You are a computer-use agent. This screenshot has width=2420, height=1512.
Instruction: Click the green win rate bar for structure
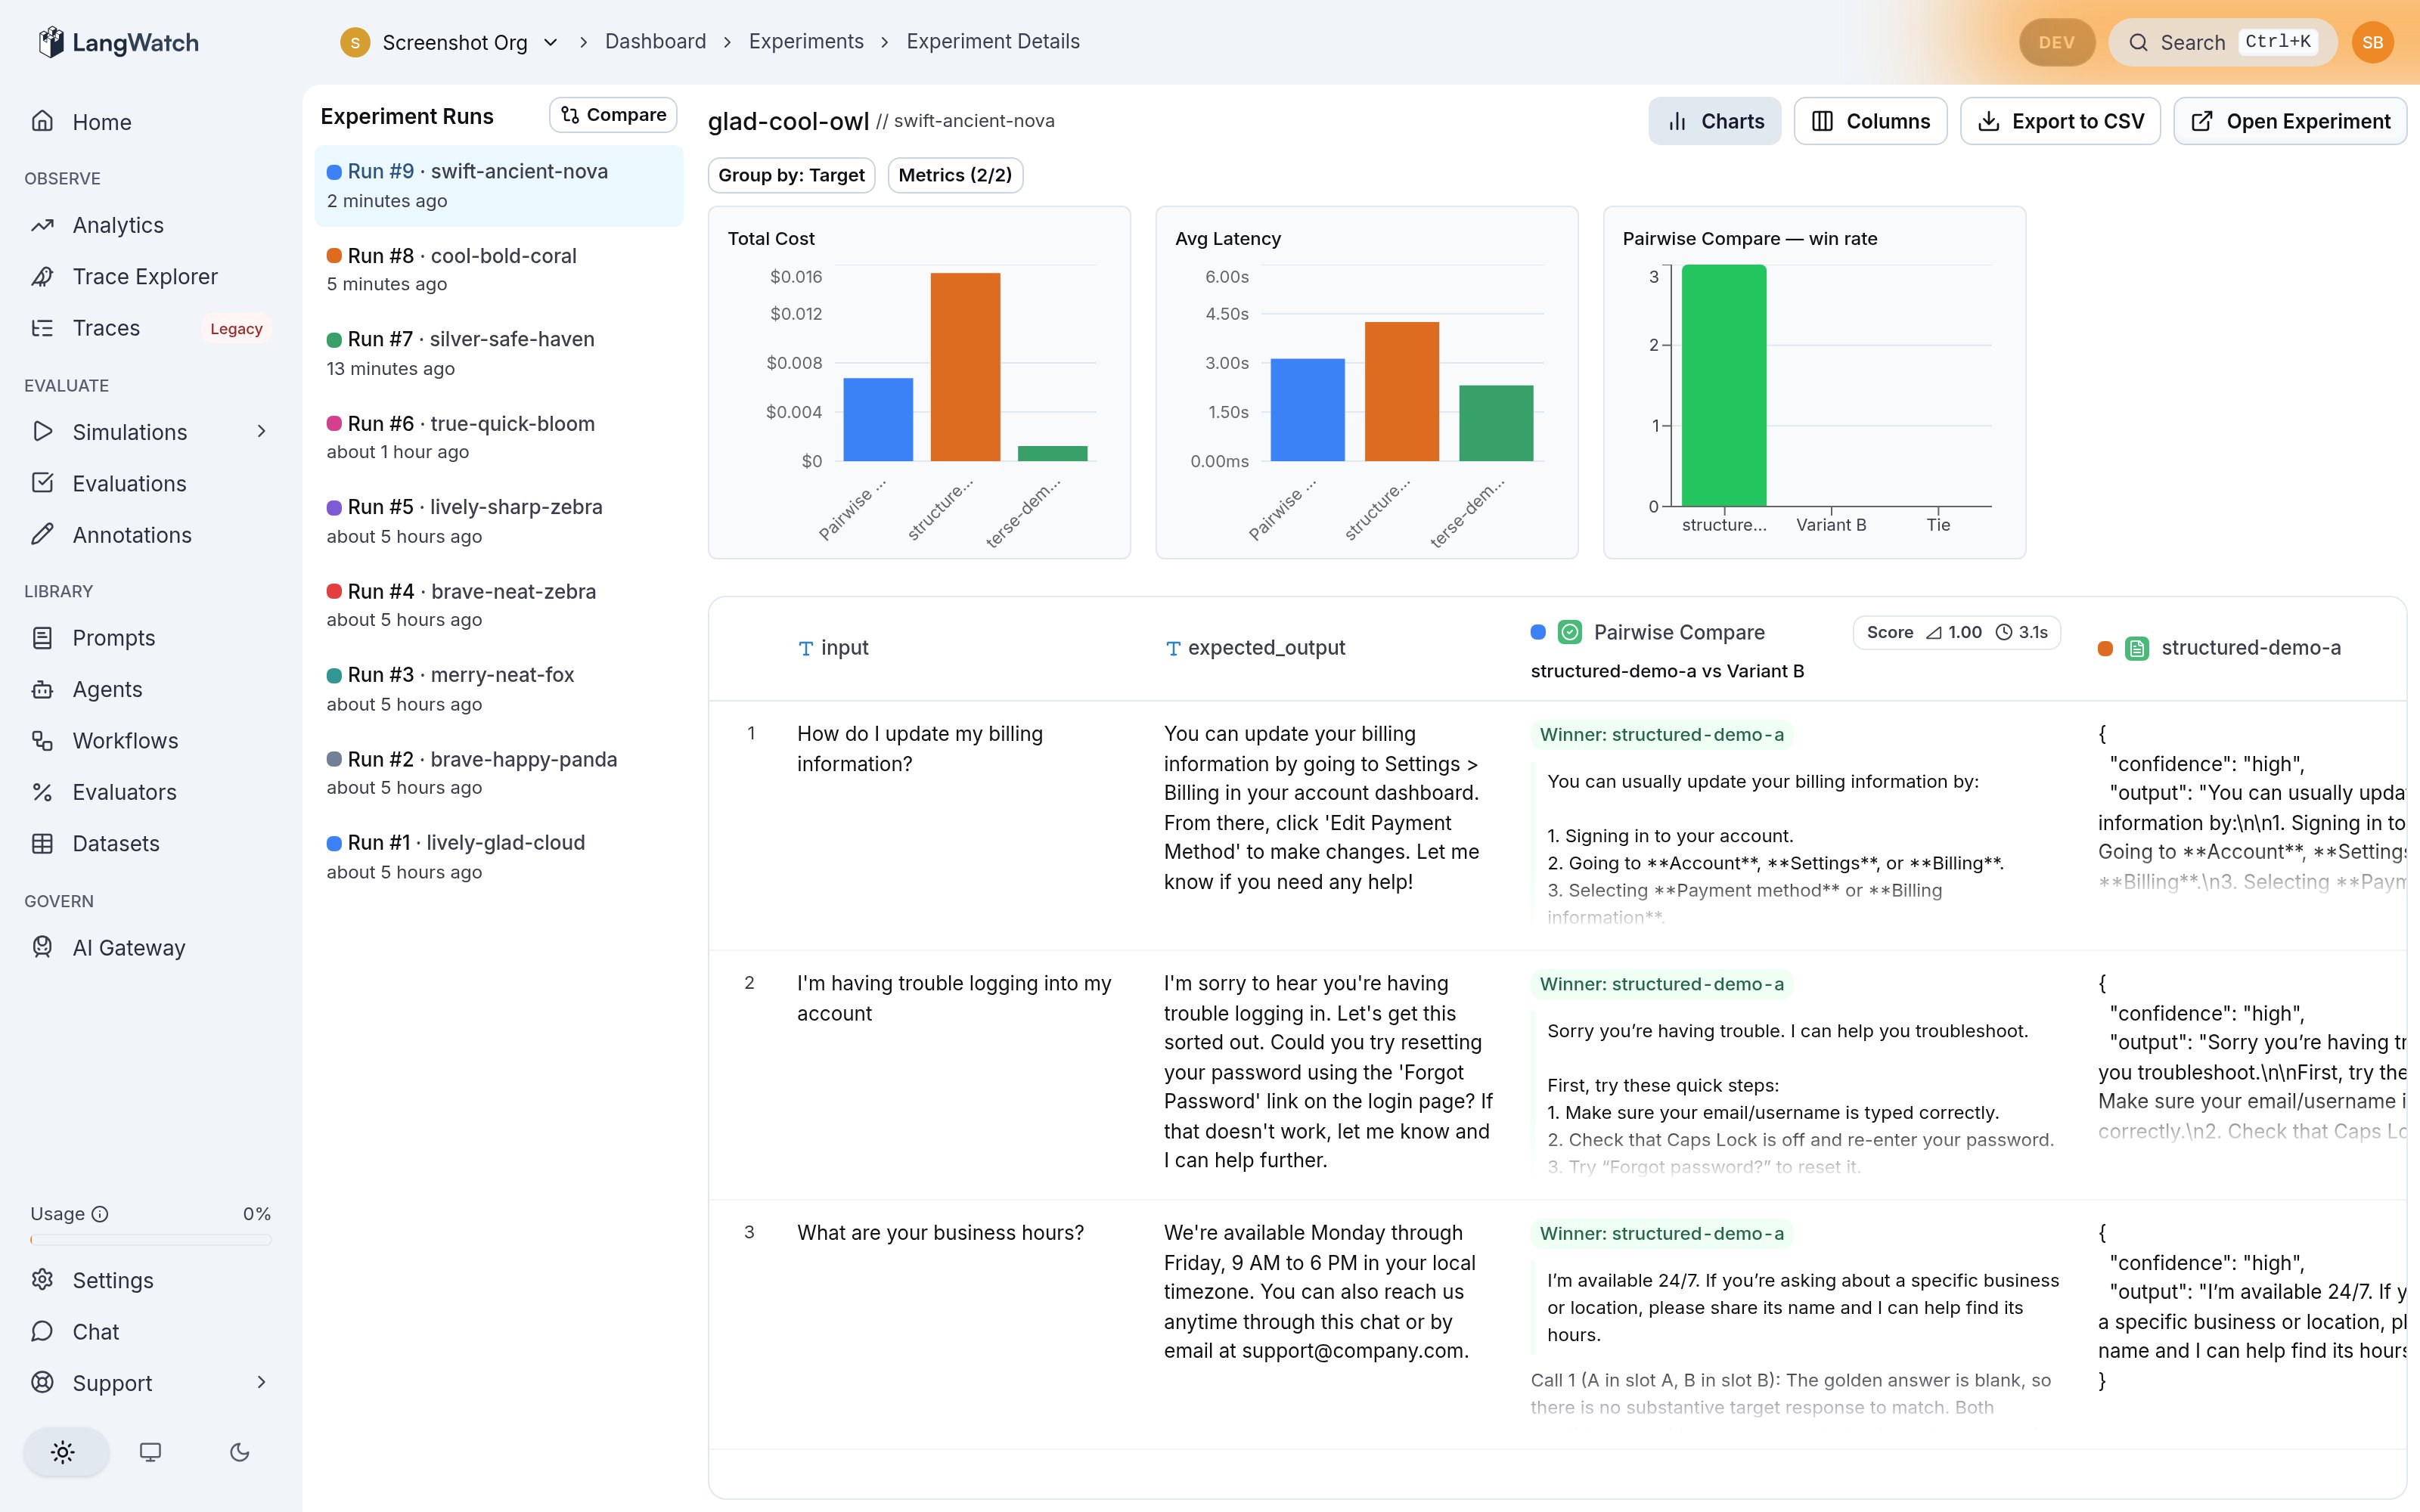click(1724, 385)
